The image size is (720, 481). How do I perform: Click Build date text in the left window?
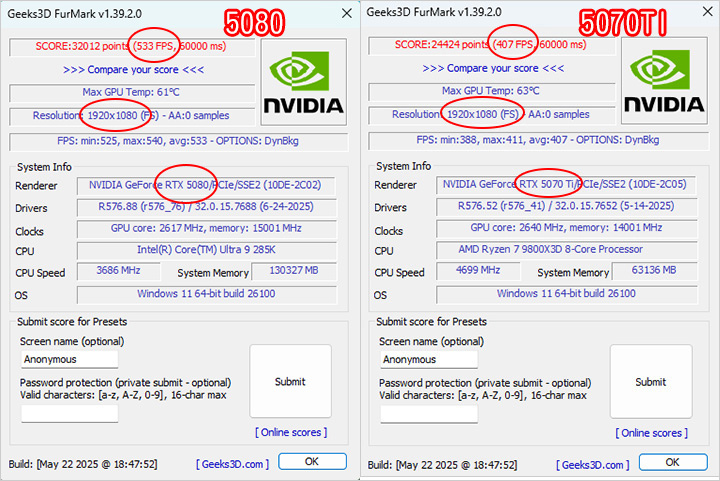click(x=83, y=464)
